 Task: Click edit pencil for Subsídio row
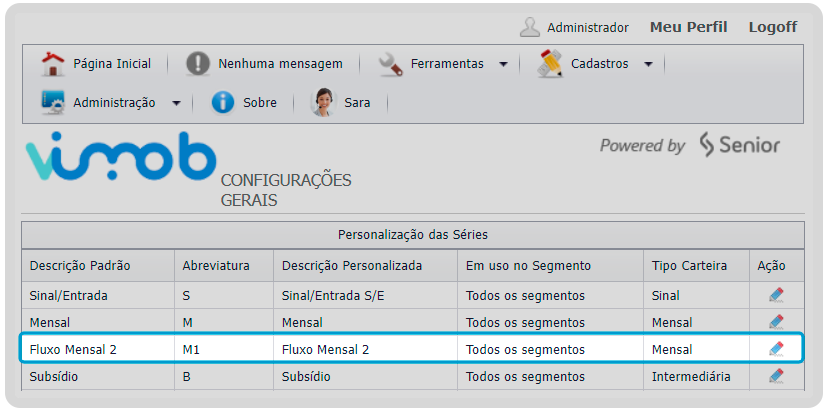click(776, 377)
